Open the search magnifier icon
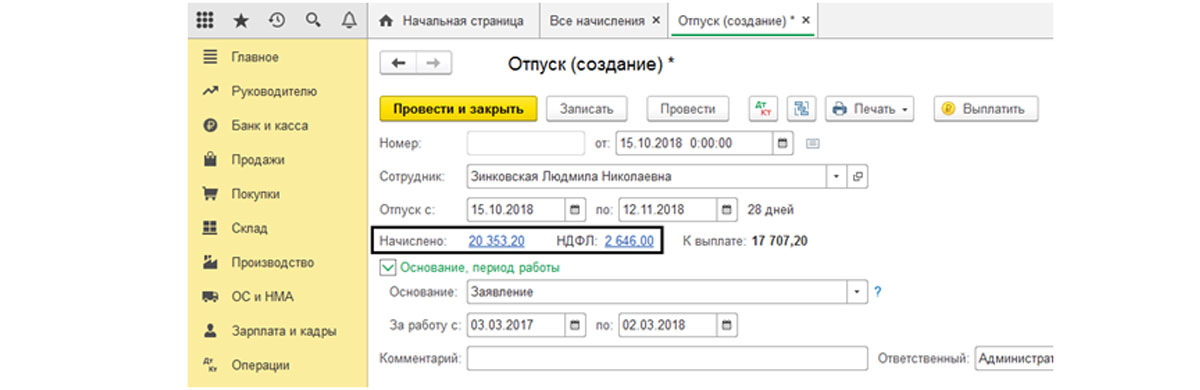This screenshot has height=390, width=1200. (313, 20)
